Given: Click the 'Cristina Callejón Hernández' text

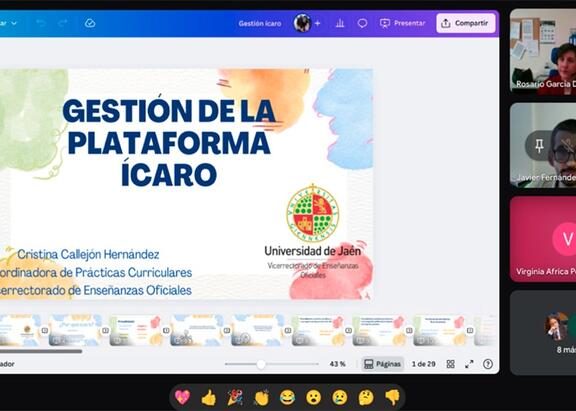Looking at the screenshot, I should (x=88, y=254).
